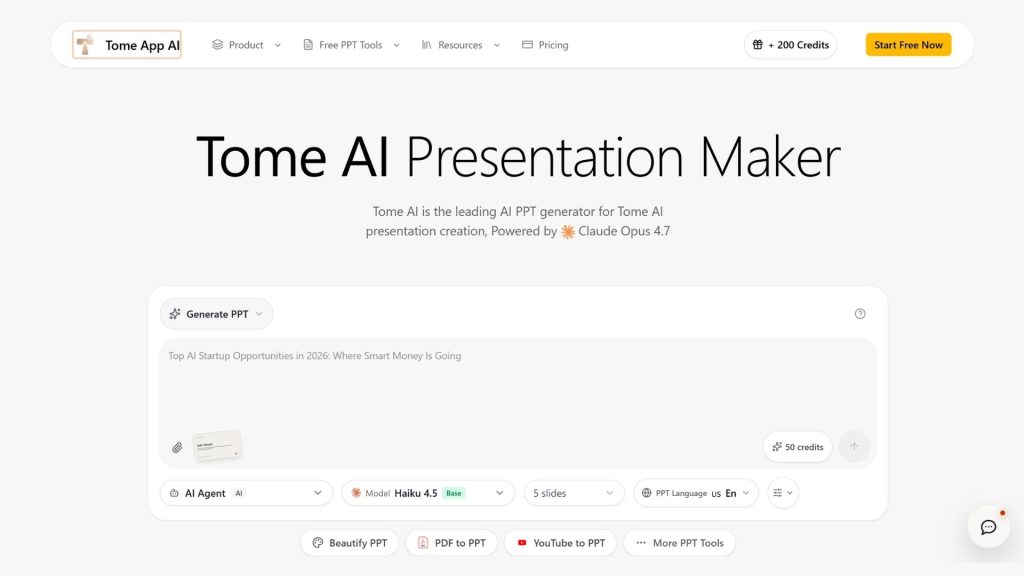
Task: Select the attached slide template thumbnail
Action: pos(217,446)
